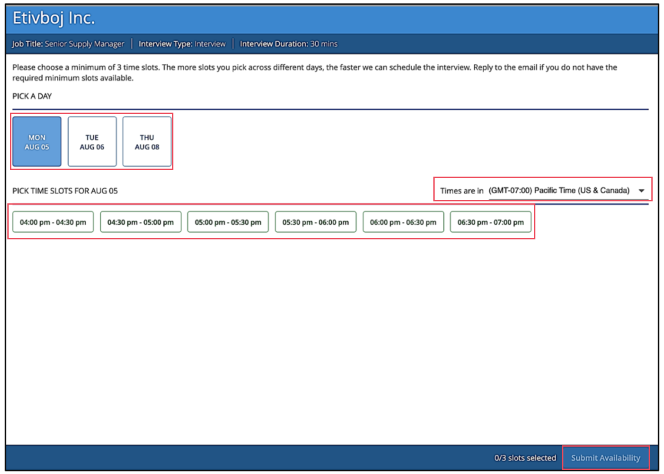Select the MON AUG 05 day card

37,141
